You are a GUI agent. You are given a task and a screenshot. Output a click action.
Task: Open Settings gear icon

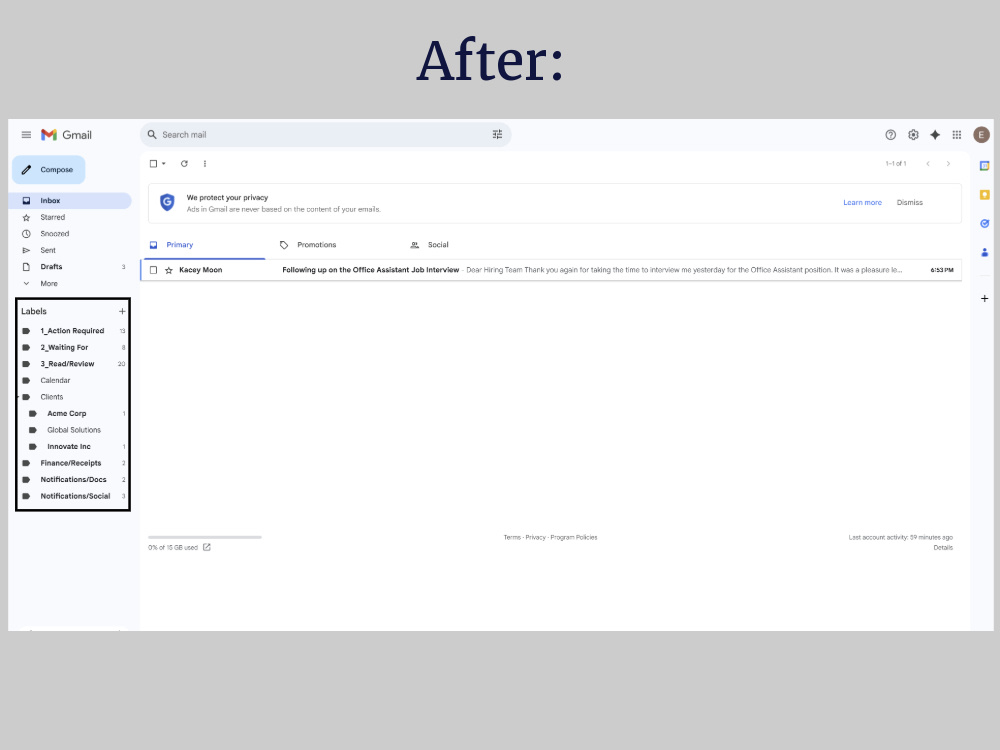[913, 135]
